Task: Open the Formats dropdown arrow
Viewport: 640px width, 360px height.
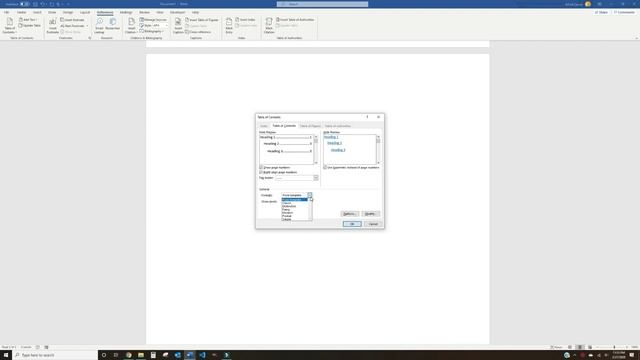Action: pyautogui.click(x=310, y=195)
